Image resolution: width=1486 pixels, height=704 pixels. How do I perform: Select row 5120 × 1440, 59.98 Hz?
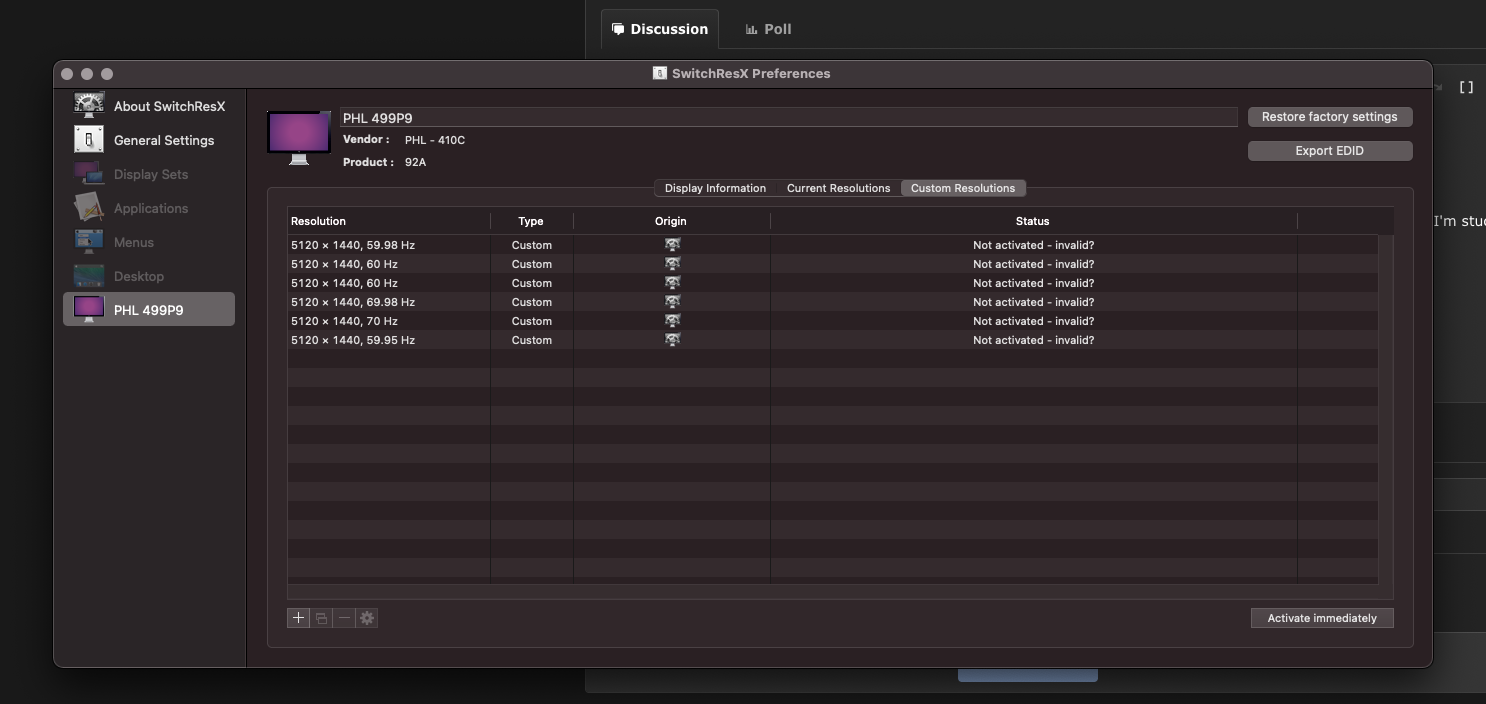point(833,245)
